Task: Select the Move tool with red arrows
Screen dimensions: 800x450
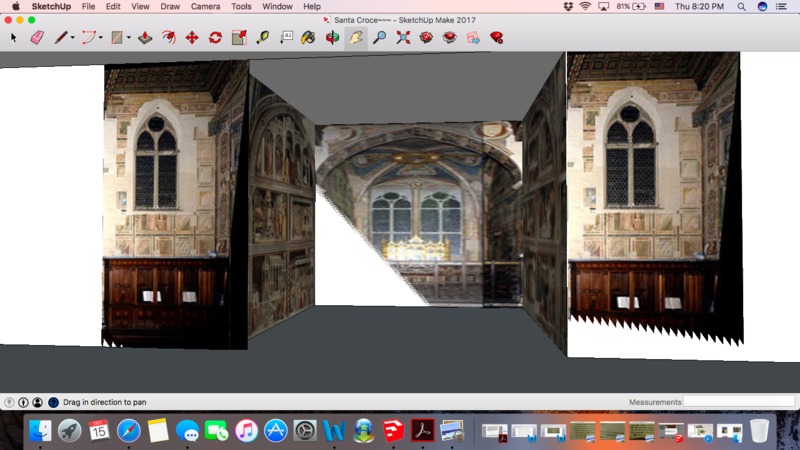Action: click(x=192, y=38)
